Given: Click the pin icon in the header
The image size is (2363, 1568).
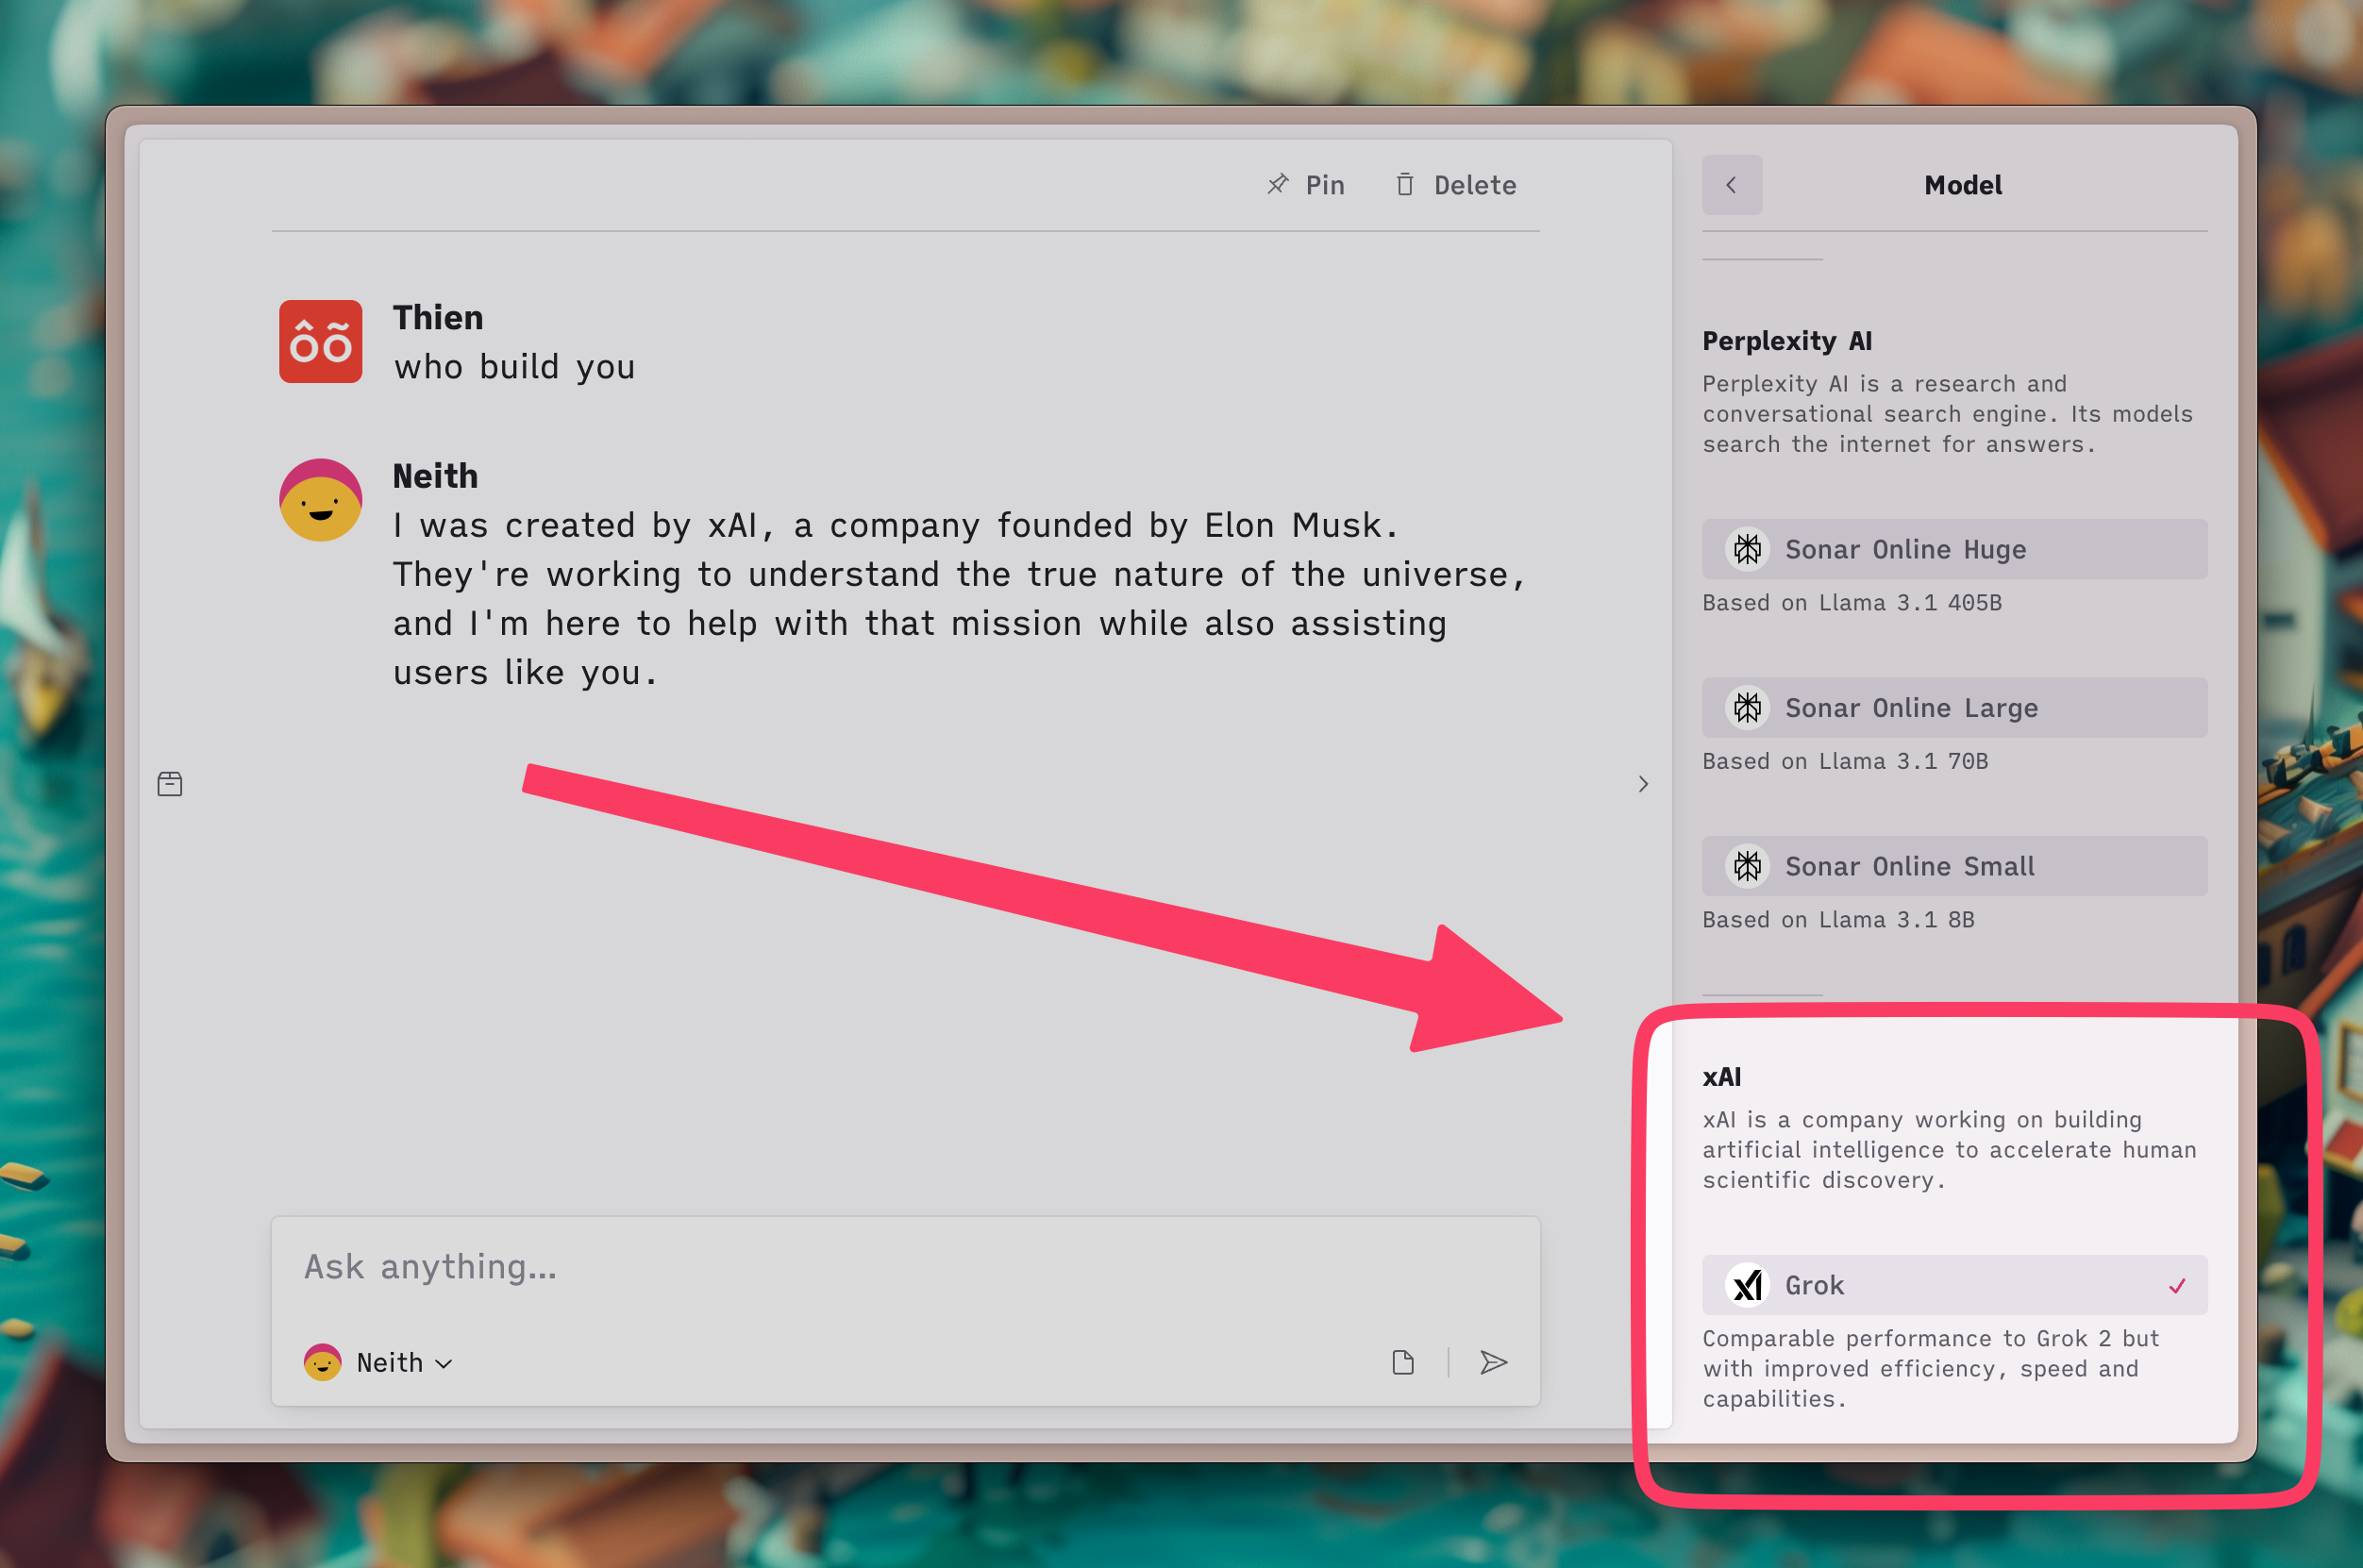Looking at the screenshot, I should [1278, 184].
